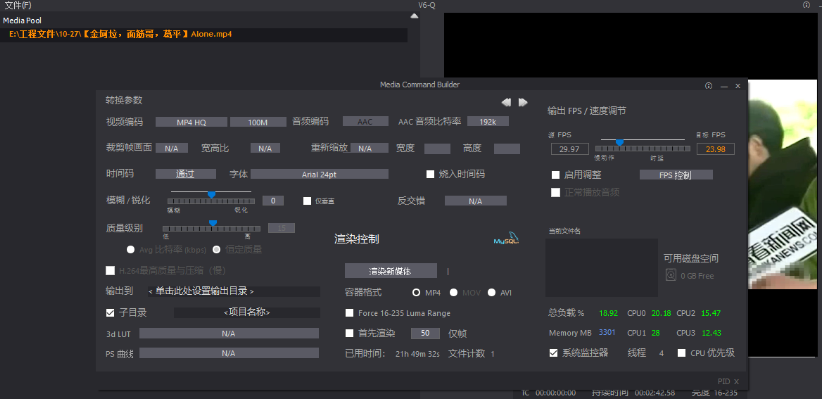This screenshot has width=822, height=399.
Task: Open the 重新缩放 N/A dropdown
Action: click(370, 148)
